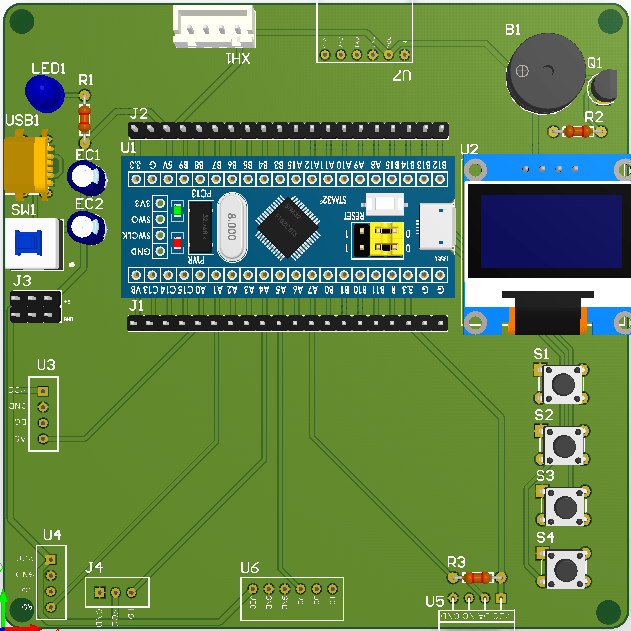Click the 'PC13' label on STM32 board

pyautogui.click(x=202, y=194)
